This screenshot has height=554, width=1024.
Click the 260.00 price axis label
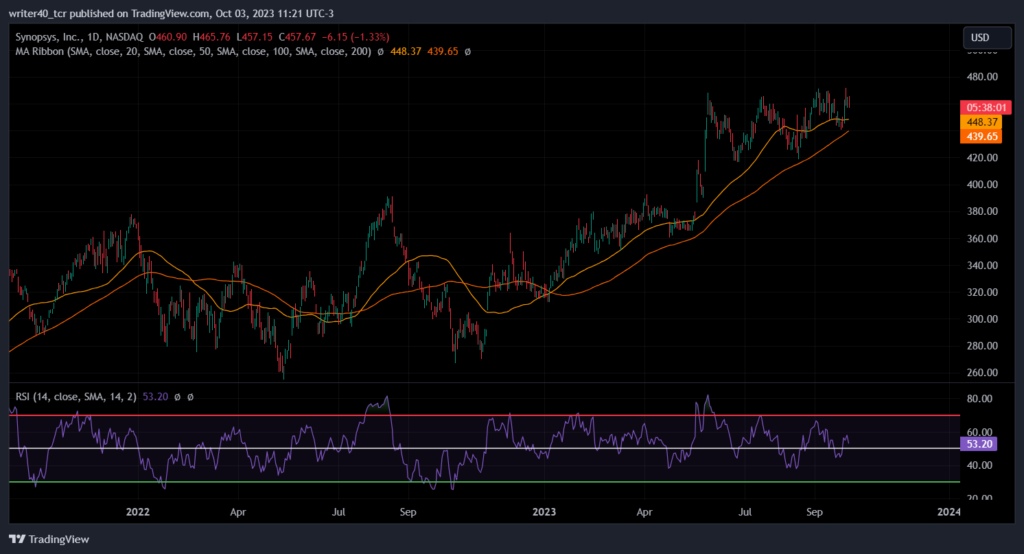click(x=982, y=372)
